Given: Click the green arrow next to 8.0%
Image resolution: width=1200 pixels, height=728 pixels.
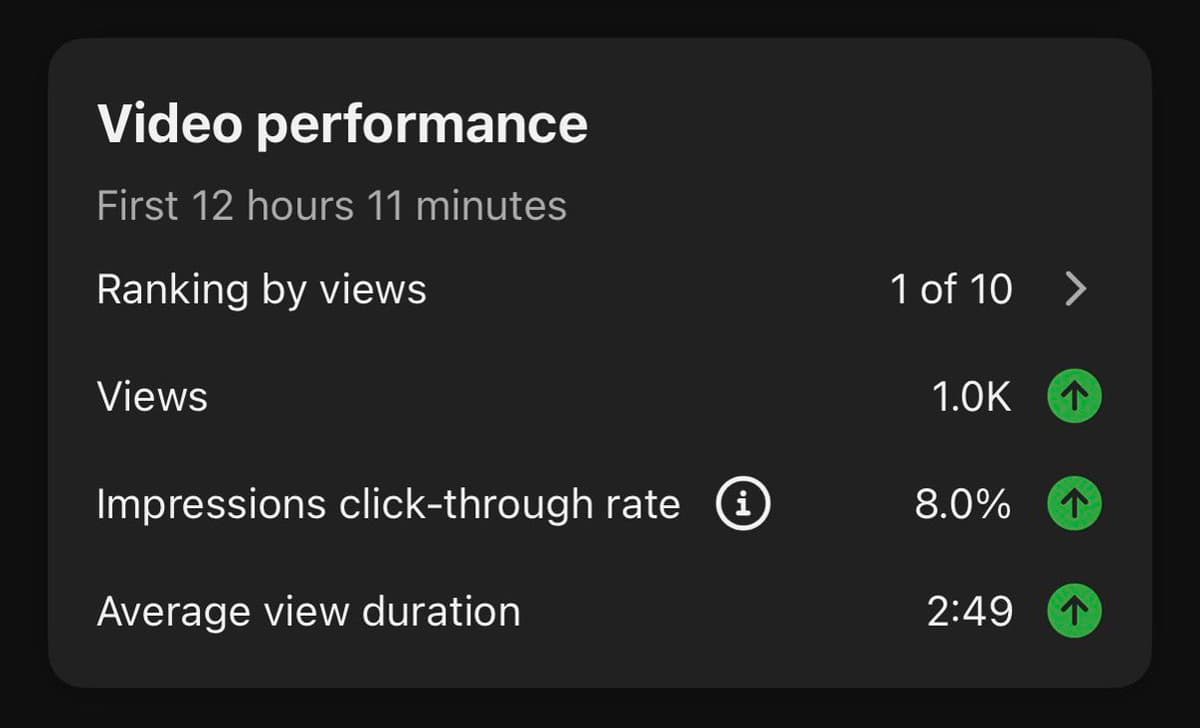Looking at the screenshot, I should pyautogui.click(x=1074, y=503).
